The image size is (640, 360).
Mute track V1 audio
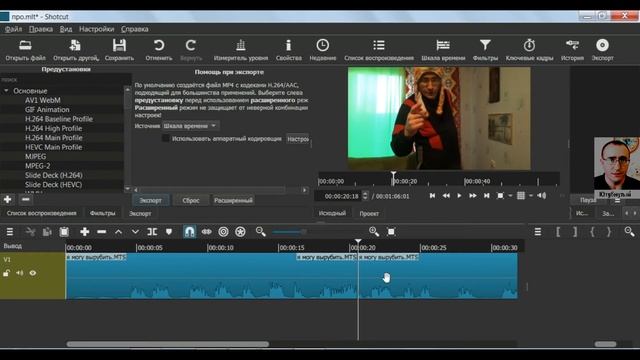[20, 273]
